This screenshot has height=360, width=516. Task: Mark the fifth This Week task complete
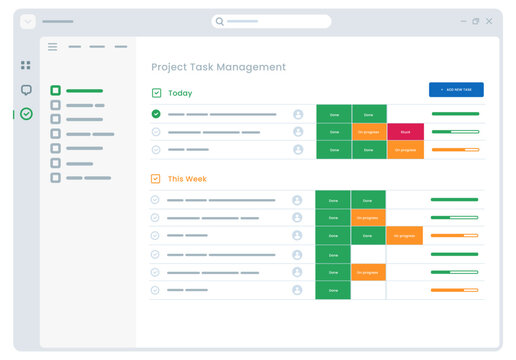[155, 272]
